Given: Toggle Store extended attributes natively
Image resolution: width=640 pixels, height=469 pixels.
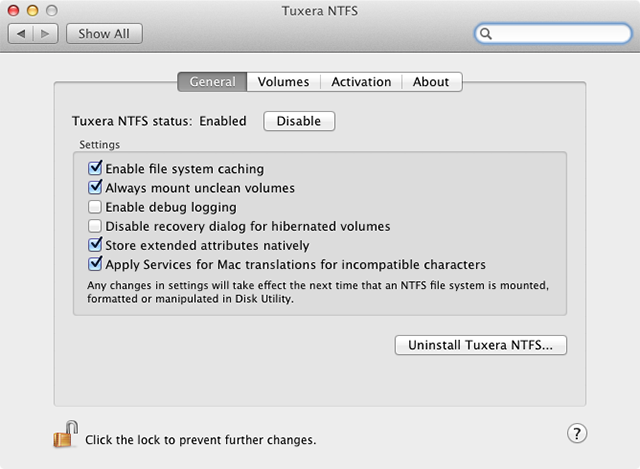Looking at the screenshot, I should [x=95, y=245].
